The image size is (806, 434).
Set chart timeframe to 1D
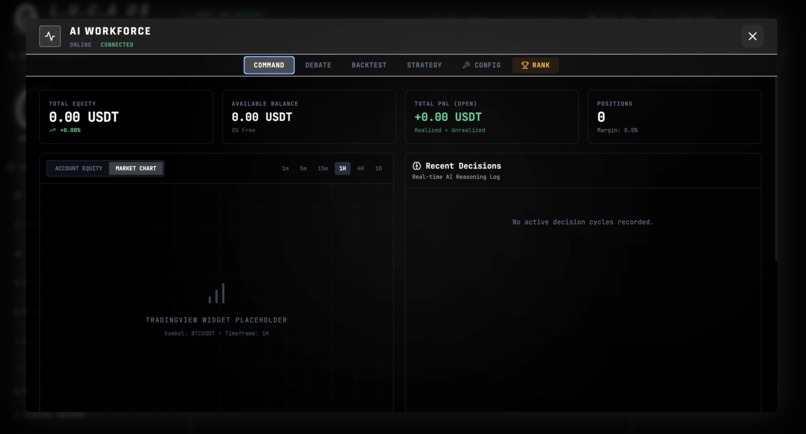coord(378,169)
